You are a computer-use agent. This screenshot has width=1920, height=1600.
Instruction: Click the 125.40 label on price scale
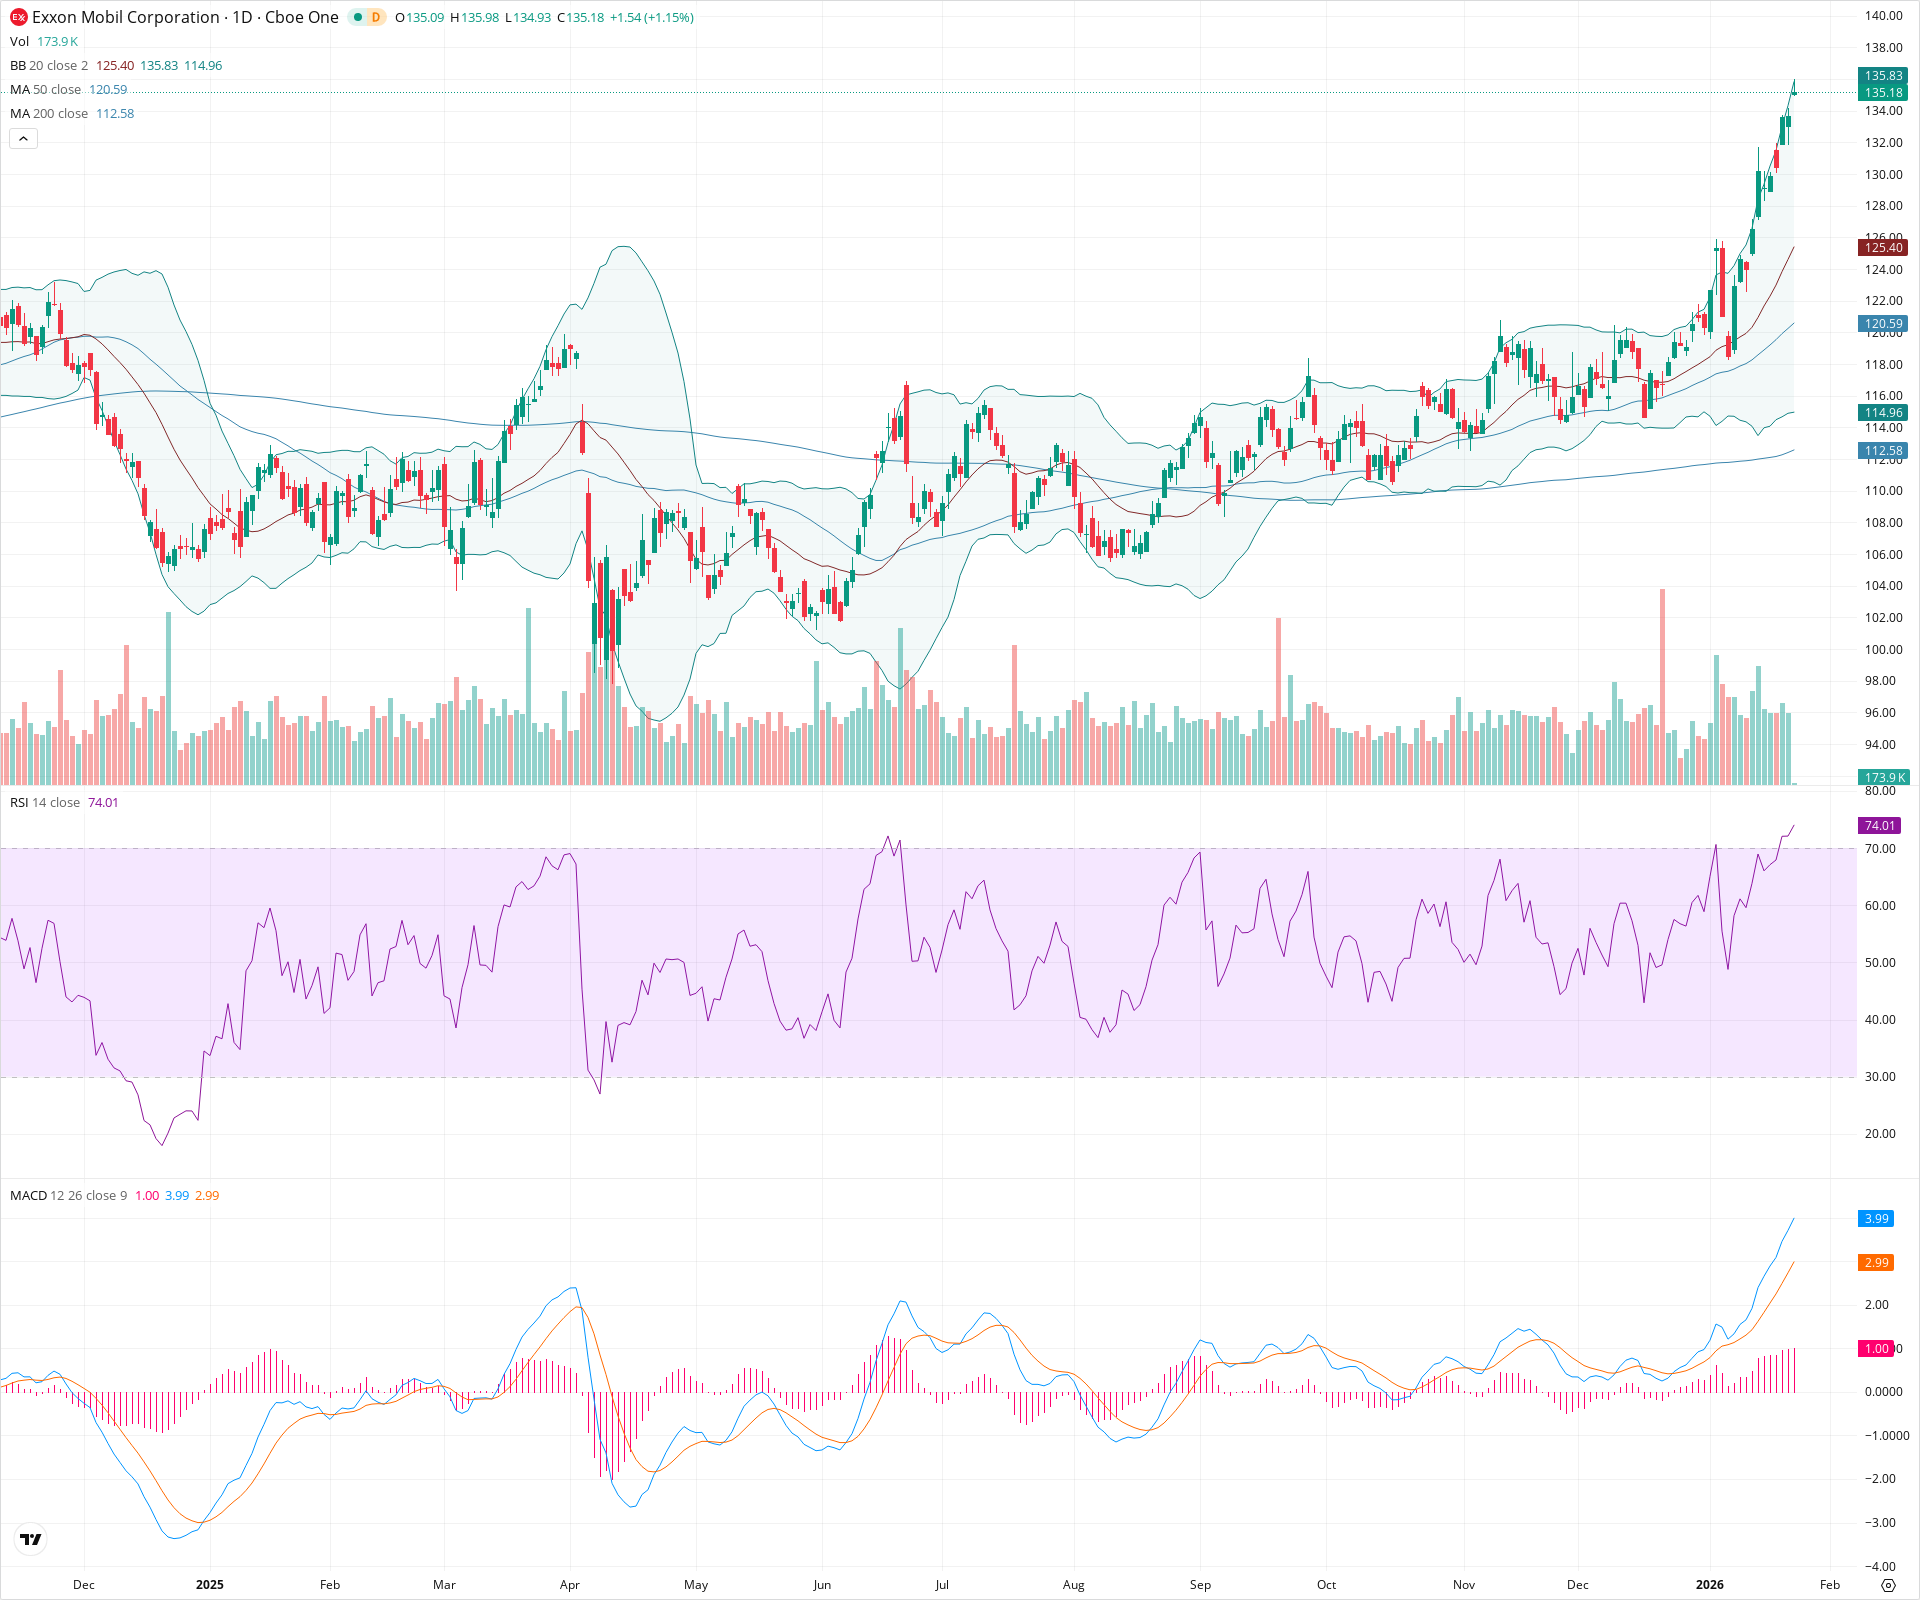coord(1883,247)
